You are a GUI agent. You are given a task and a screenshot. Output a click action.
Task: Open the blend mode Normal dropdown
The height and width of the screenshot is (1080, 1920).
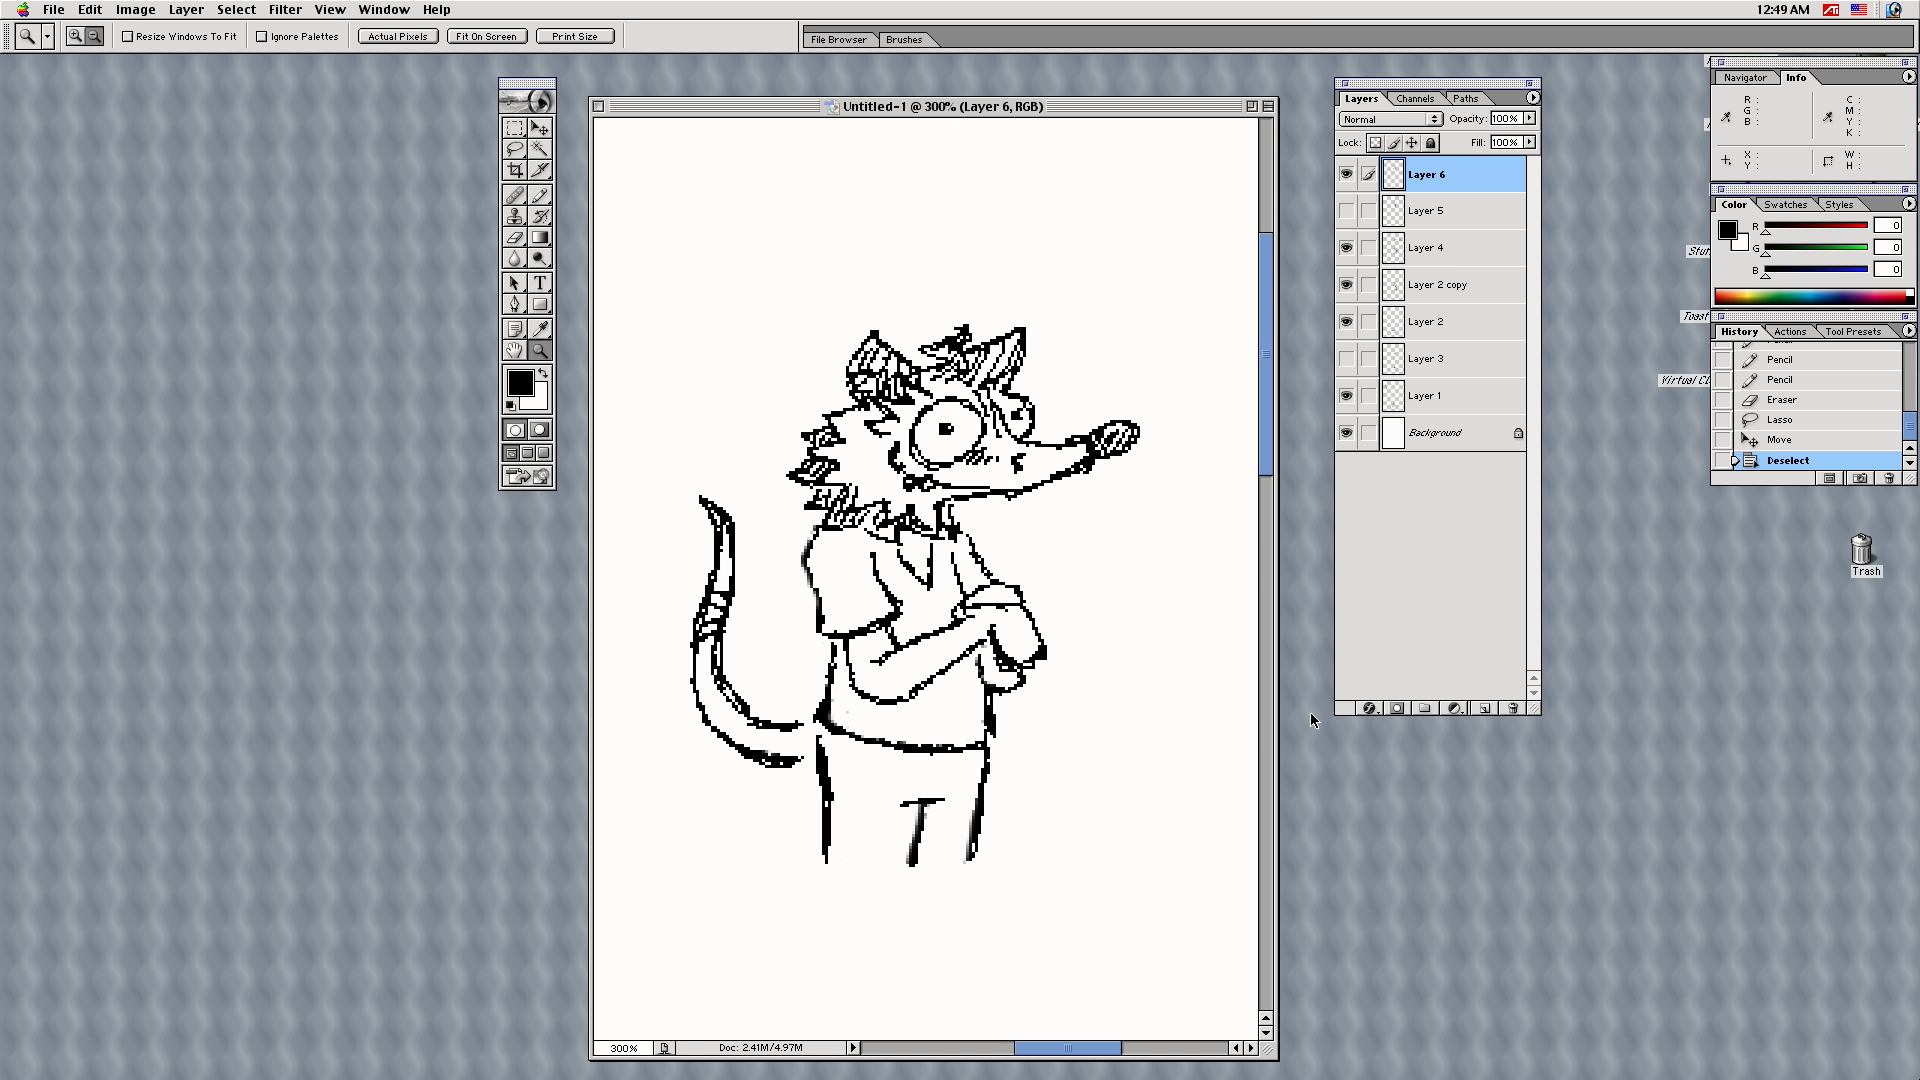click(x=1390, y=119)
